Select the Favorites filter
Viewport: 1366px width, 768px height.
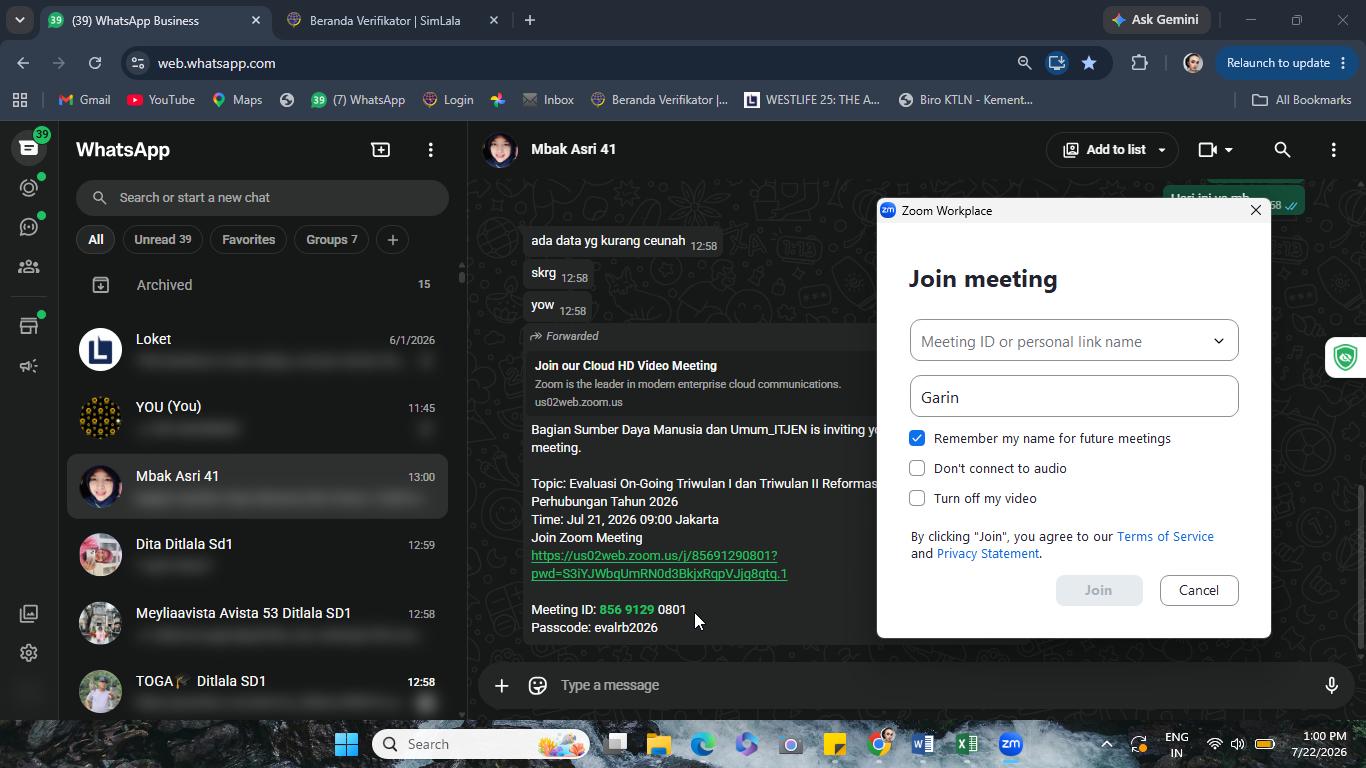[248, 240]
